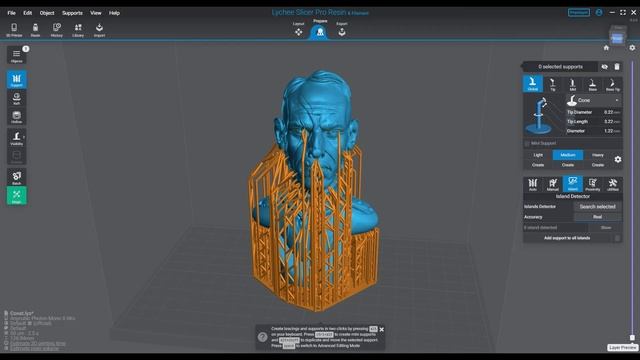Select the Base support settings tab
This screenshot has width=640, height=360.
(x=593, y=84)
